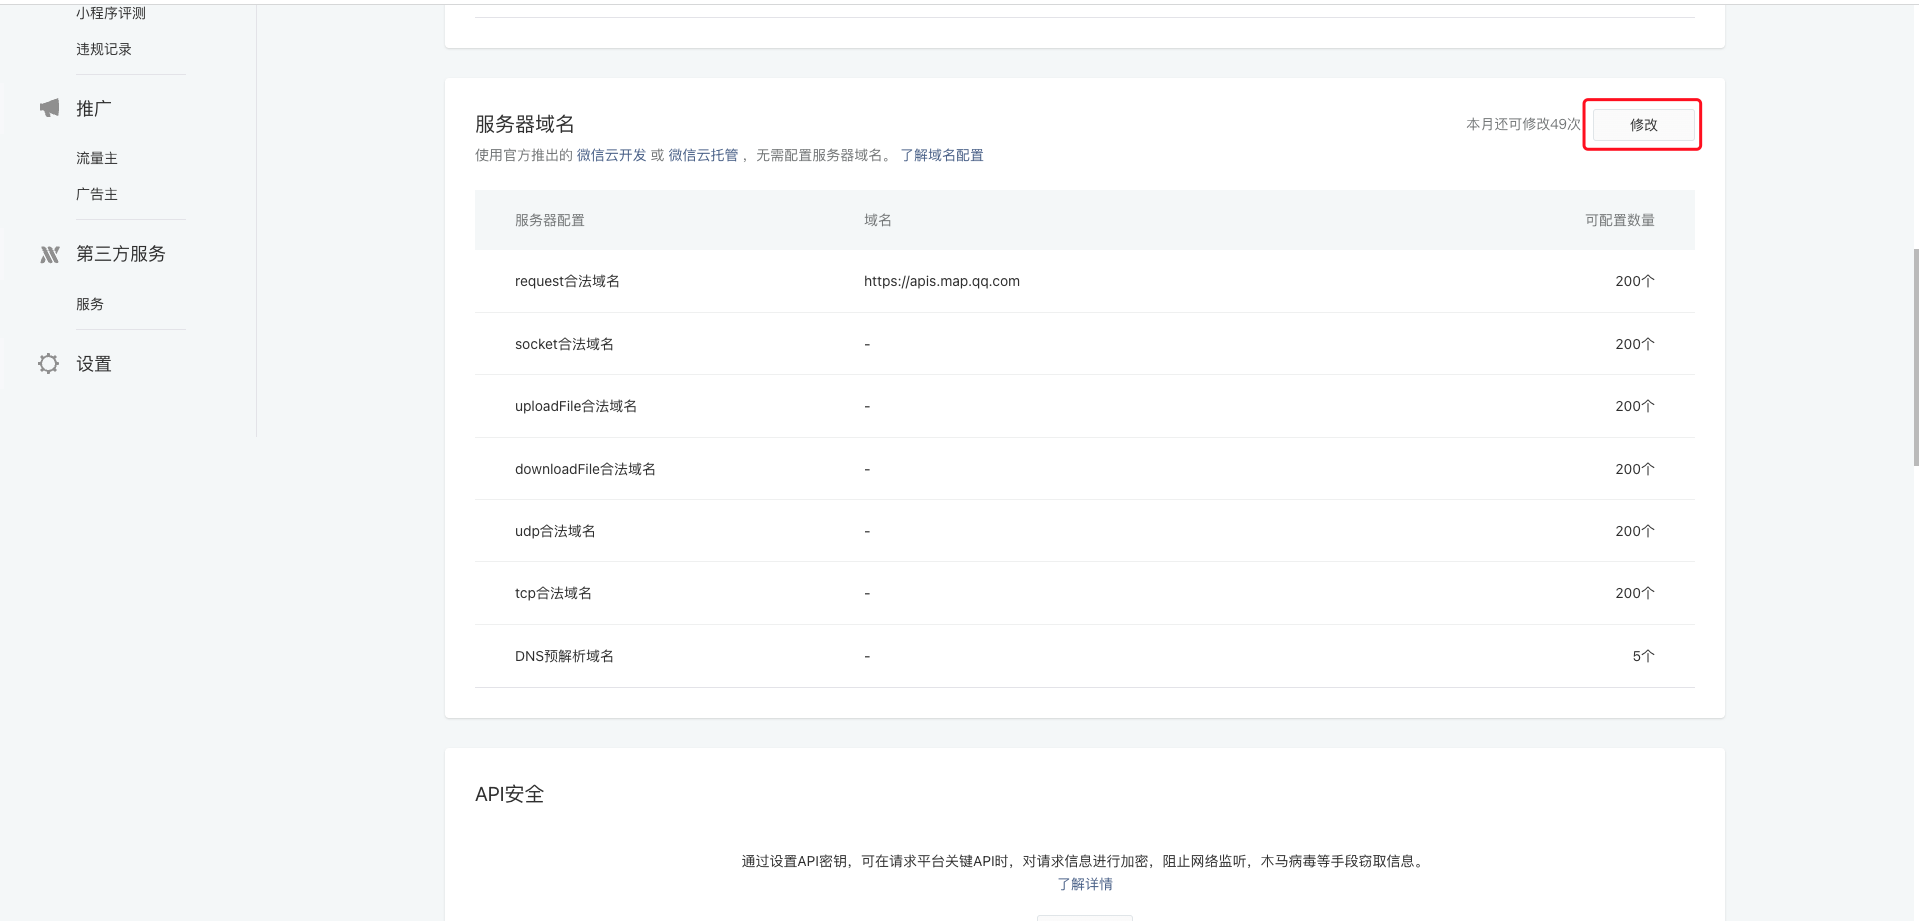Image resolution: width=1919 pixels, height=921 pixels.
Task: Click the 了解域名配置 link
Action: [x=941, y=155]
